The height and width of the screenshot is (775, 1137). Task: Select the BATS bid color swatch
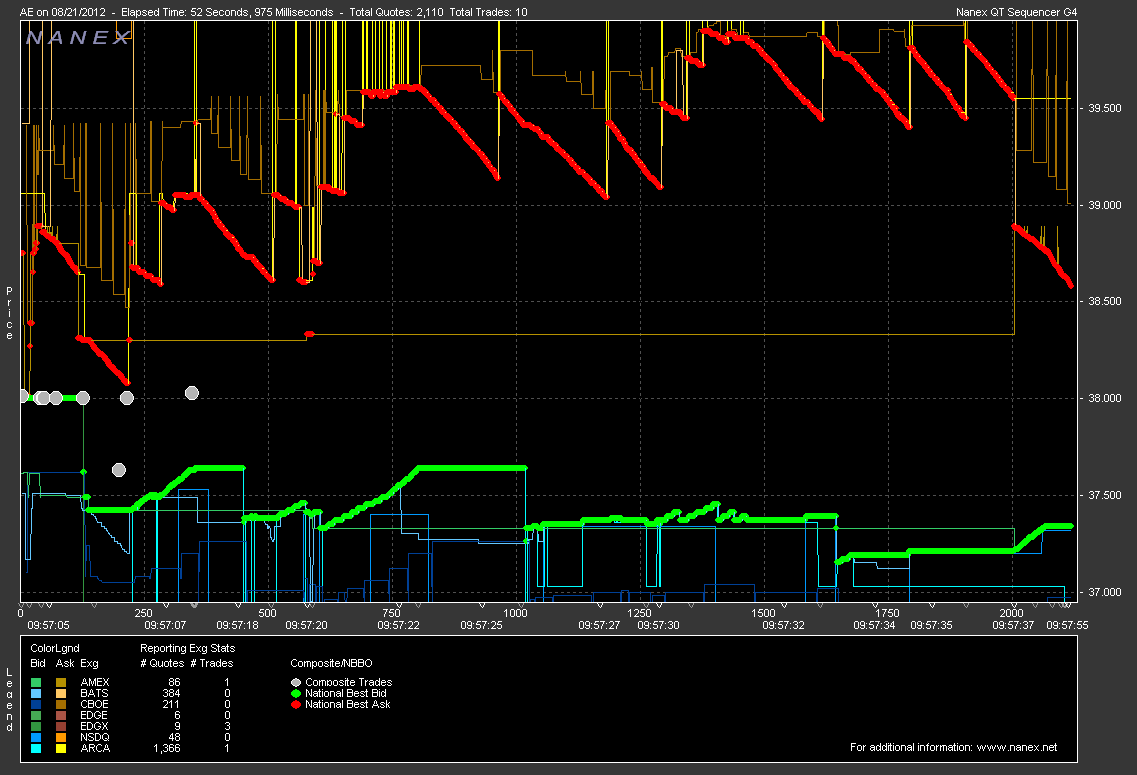pos(36,693)
